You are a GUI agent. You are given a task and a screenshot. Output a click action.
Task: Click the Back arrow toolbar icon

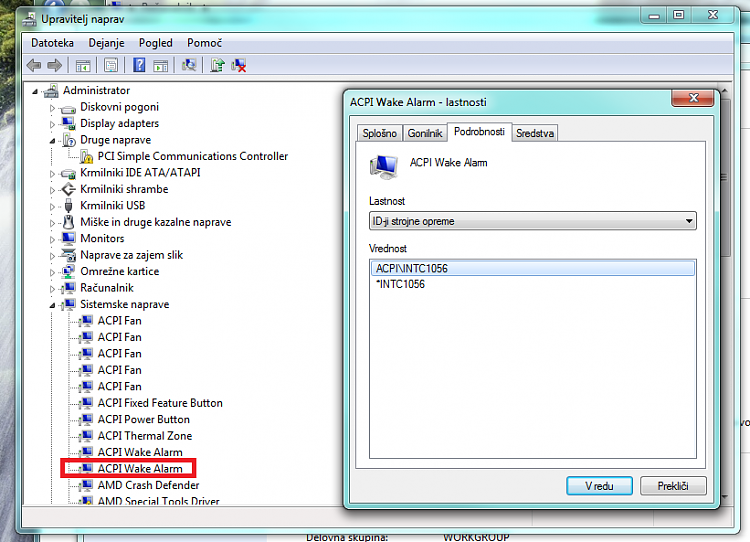pos(34,65)
